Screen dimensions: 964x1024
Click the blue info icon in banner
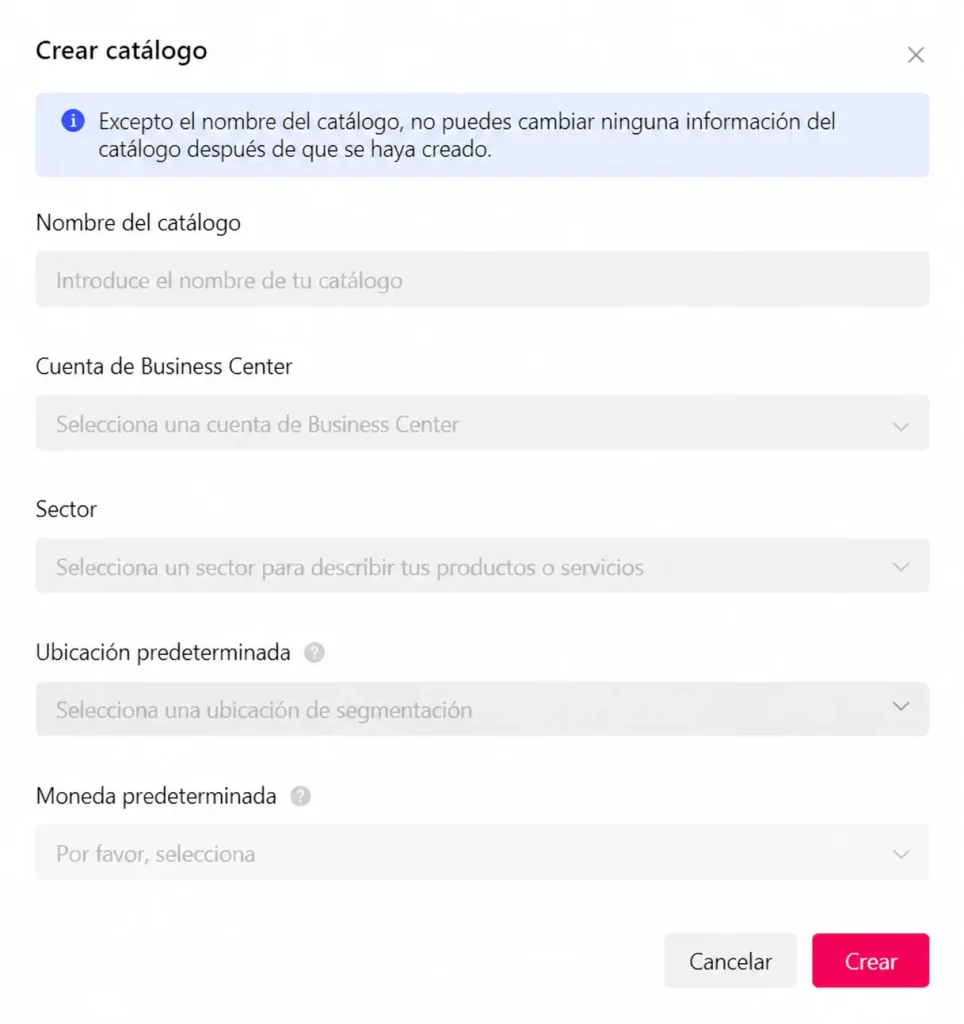tap(73, 121)
